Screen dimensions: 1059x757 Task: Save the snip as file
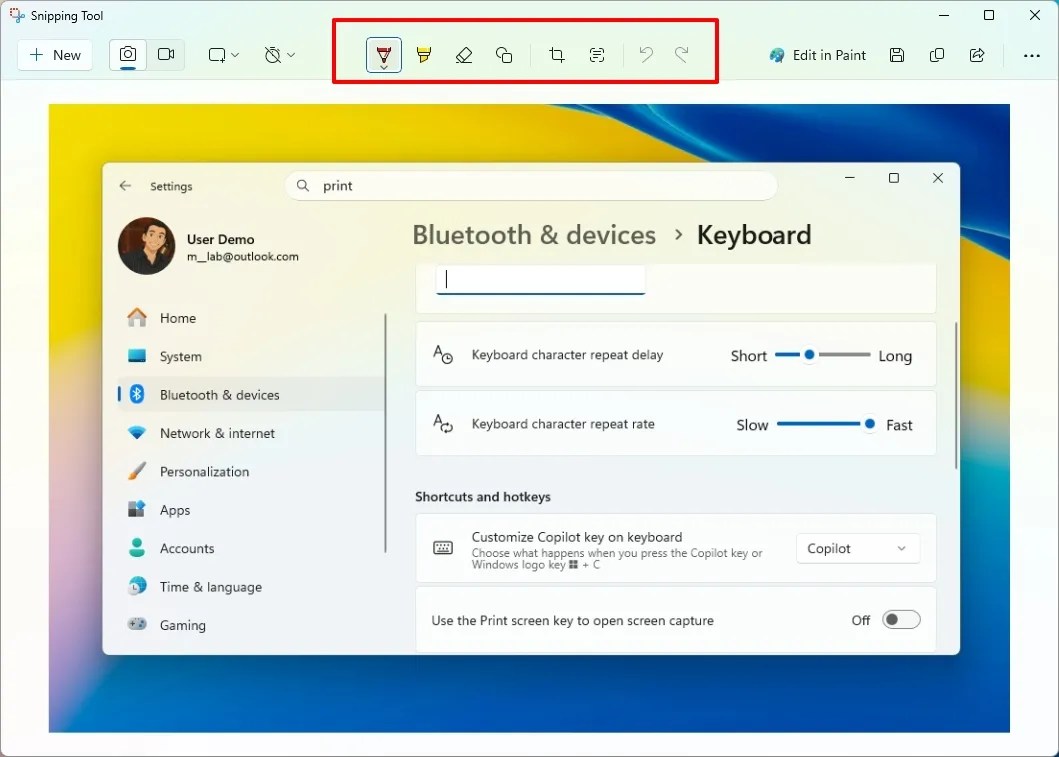(x=897, y=55)
